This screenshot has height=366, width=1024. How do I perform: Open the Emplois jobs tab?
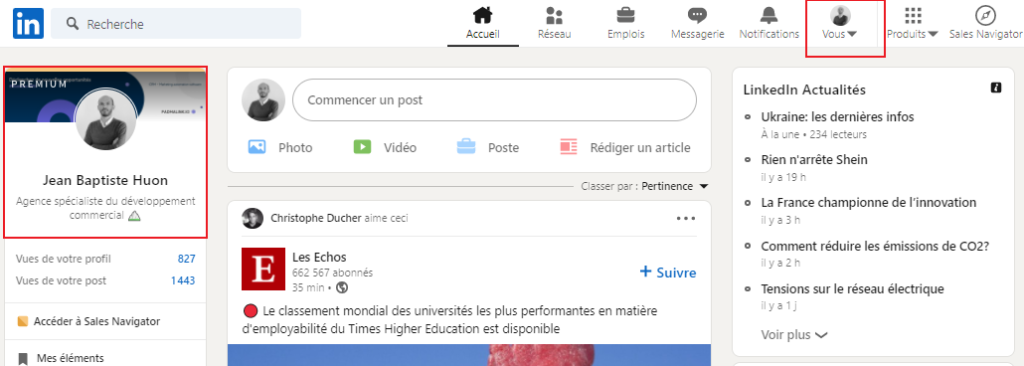pos(626,24)
